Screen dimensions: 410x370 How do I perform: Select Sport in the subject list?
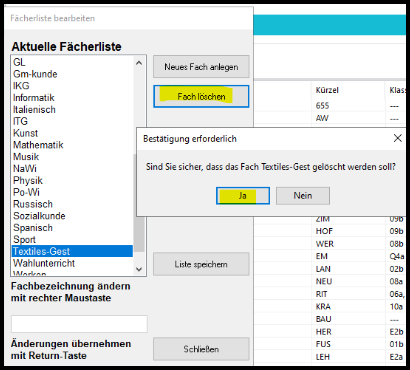point(72,239)
